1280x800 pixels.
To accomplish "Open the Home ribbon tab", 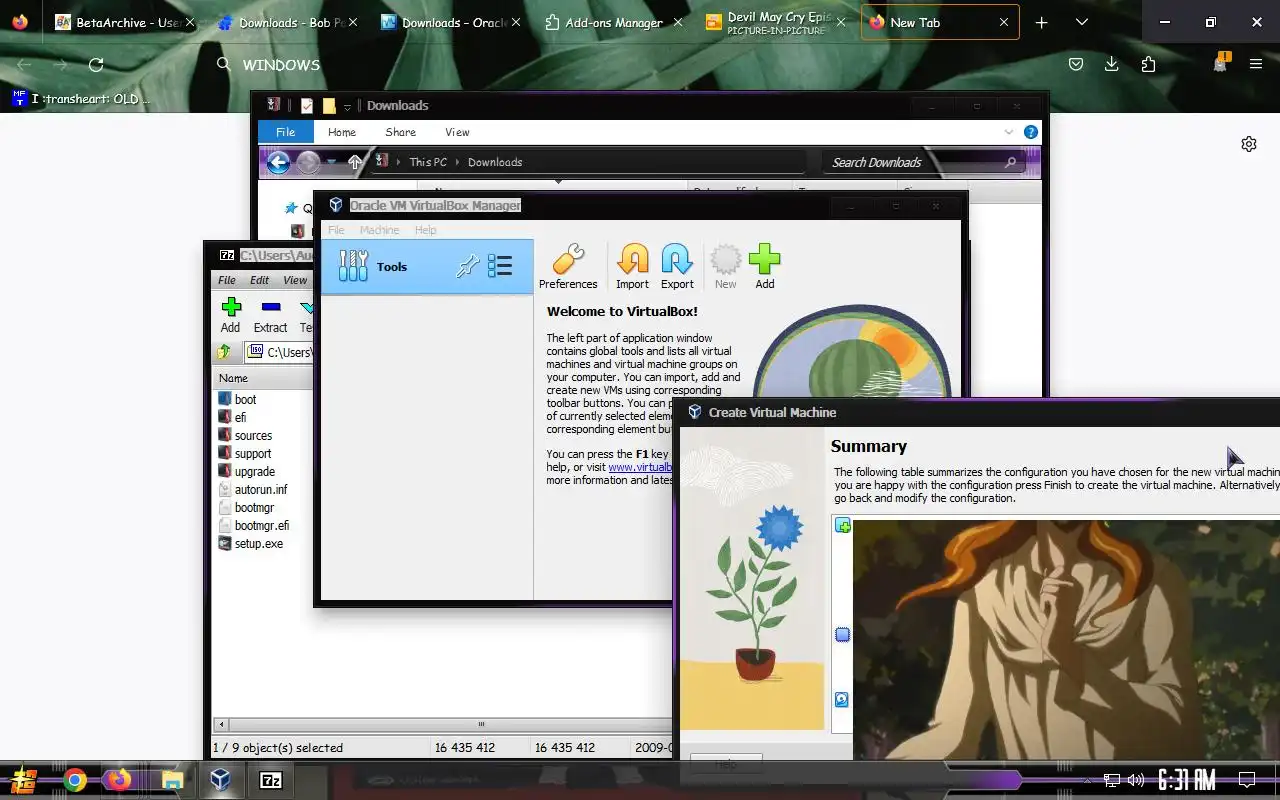I will [342, 132].
